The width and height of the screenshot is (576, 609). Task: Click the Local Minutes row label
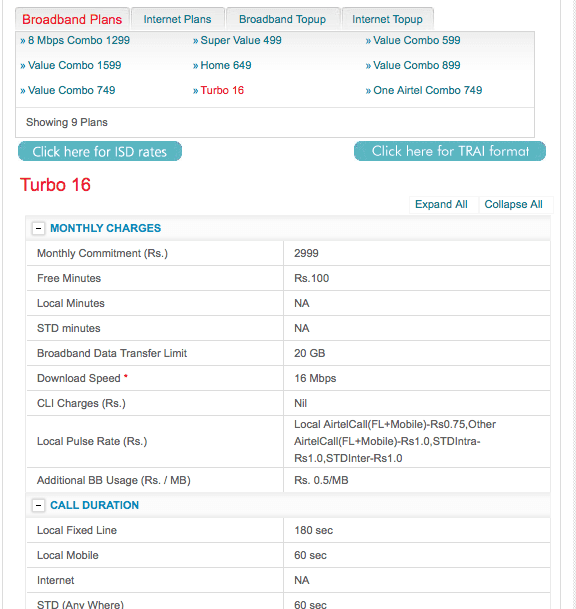(x=71, y=303)
